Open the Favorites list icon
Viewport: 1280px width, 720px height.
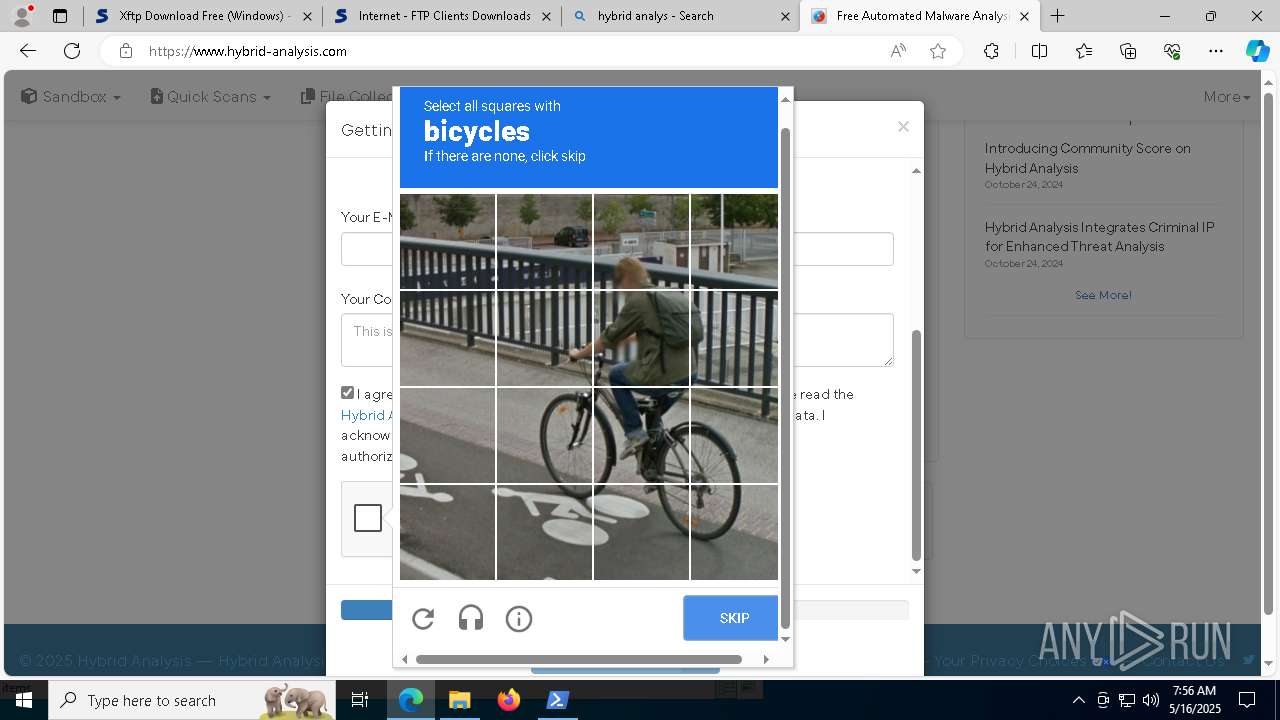point(1084,51)
